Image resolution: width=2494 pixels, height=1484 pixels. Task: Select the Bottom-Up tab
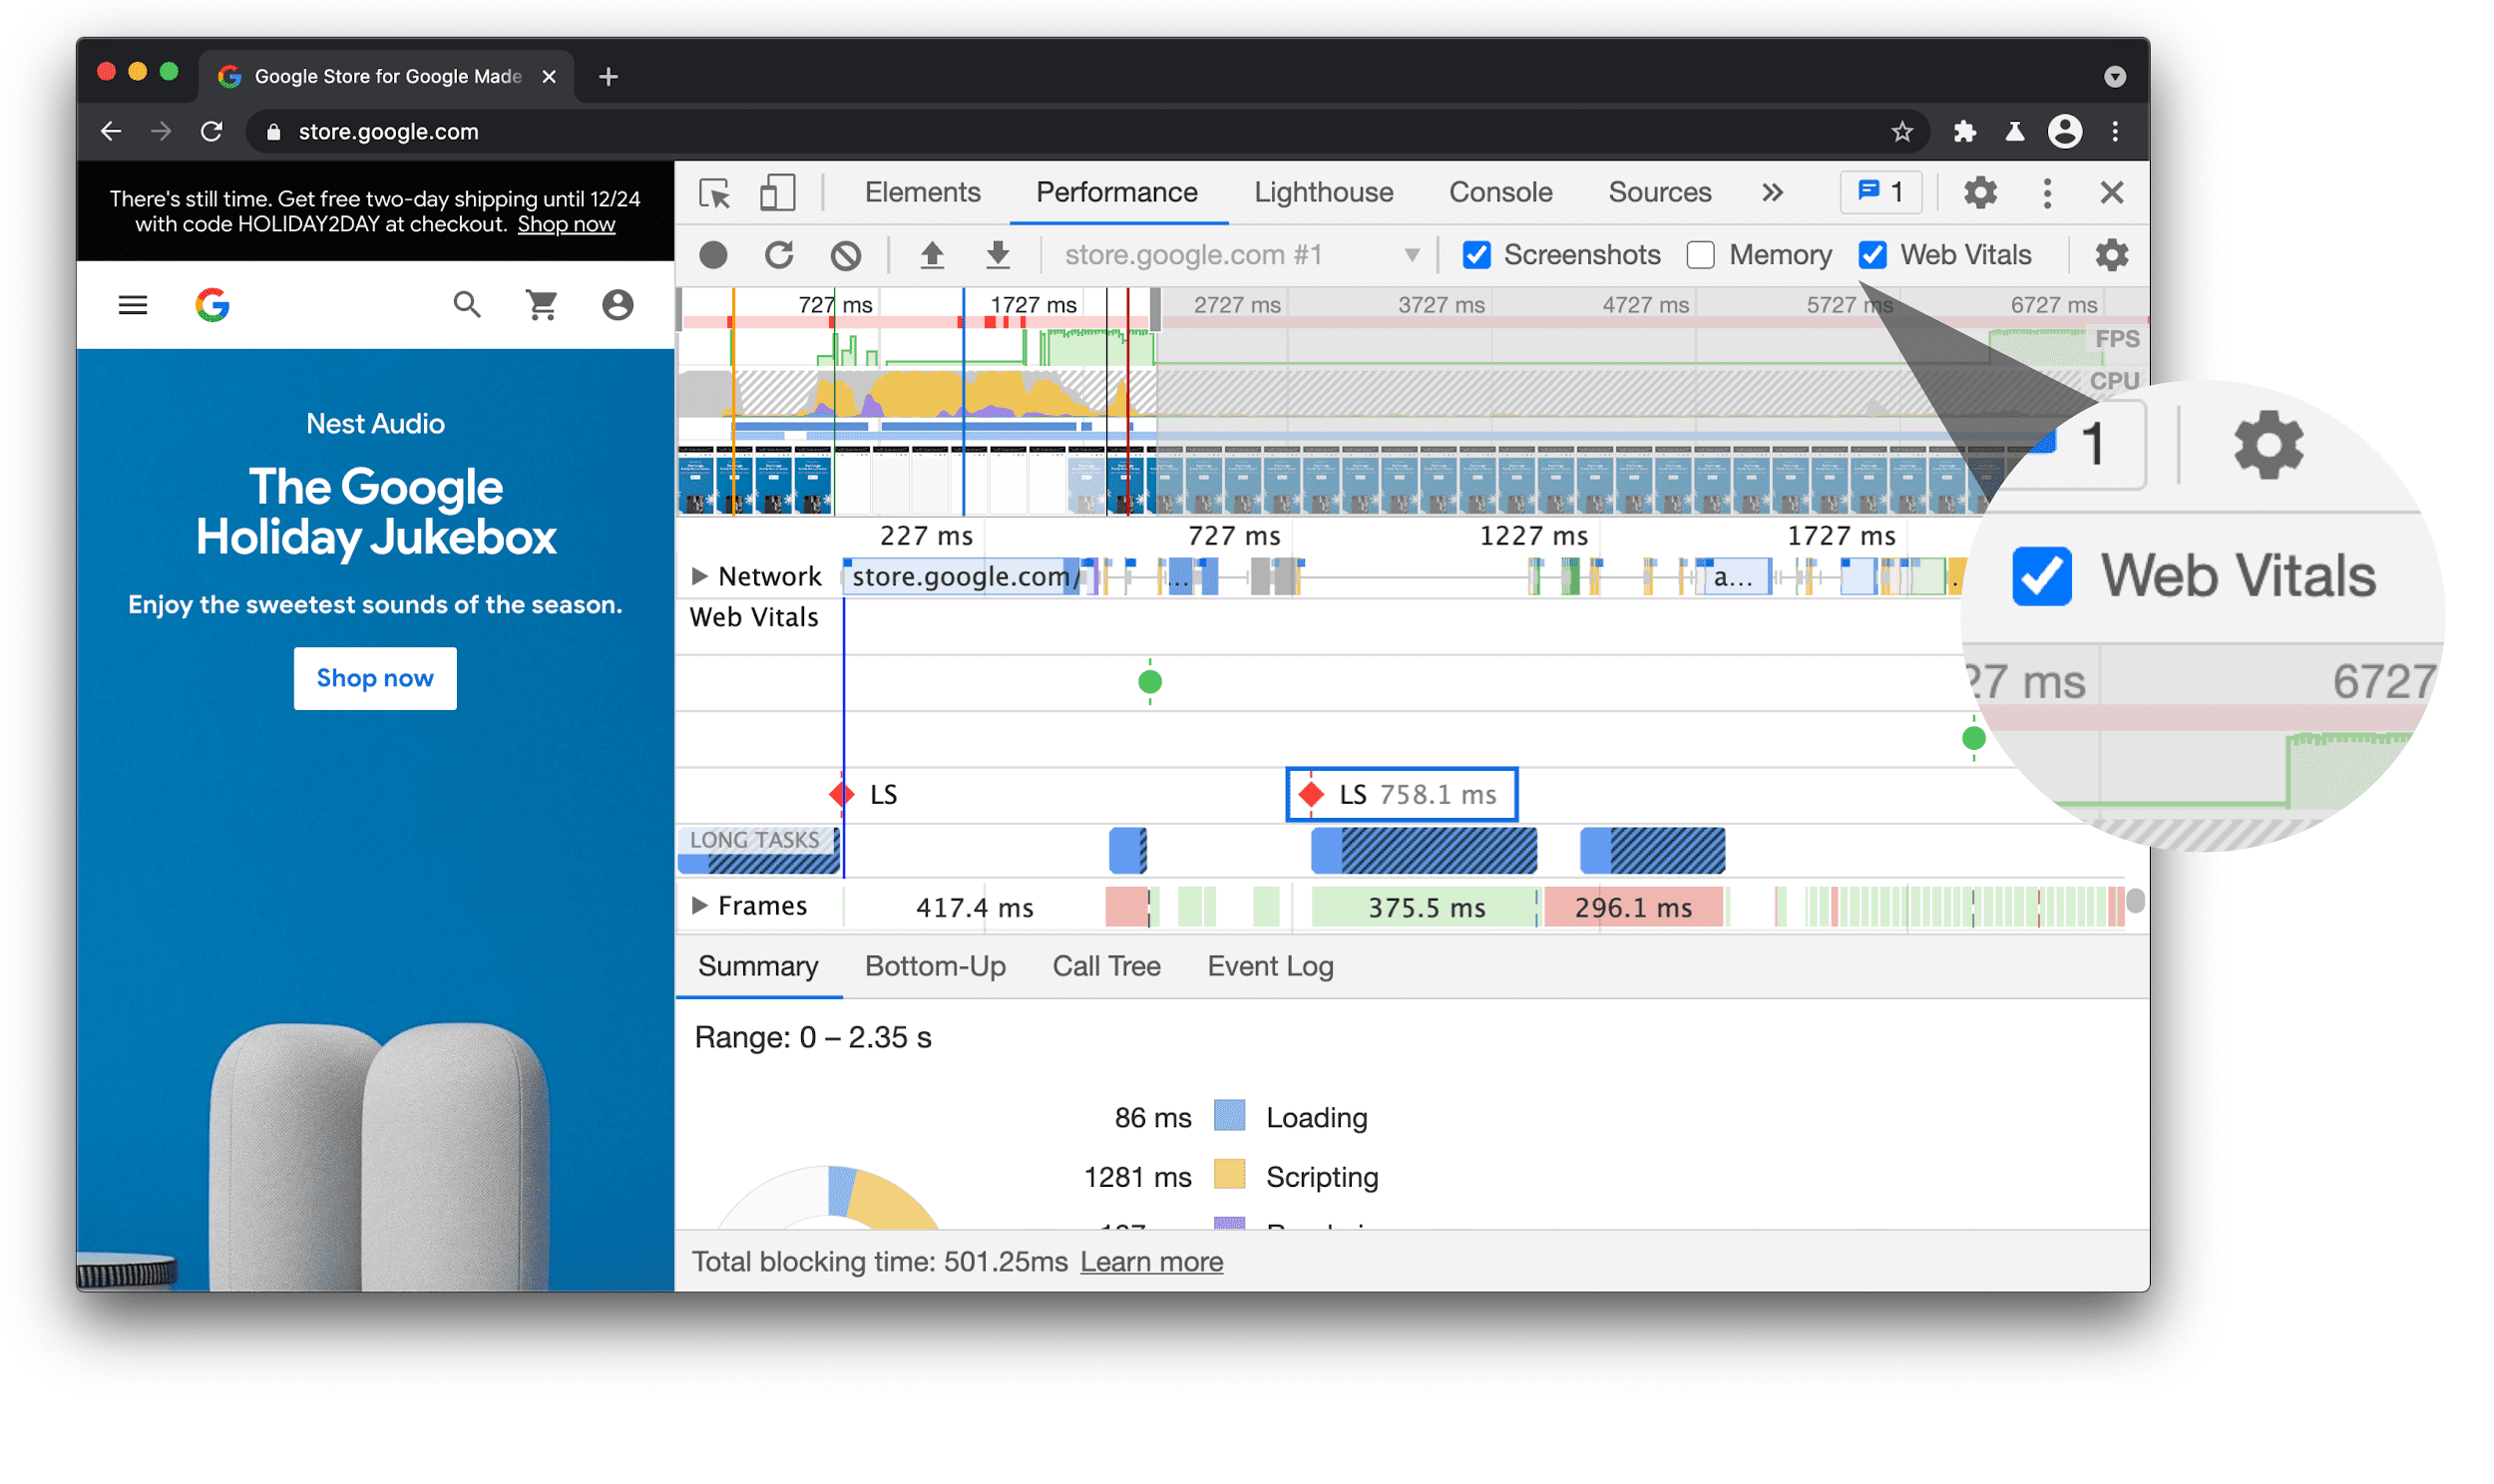click(x=936, y=966)
